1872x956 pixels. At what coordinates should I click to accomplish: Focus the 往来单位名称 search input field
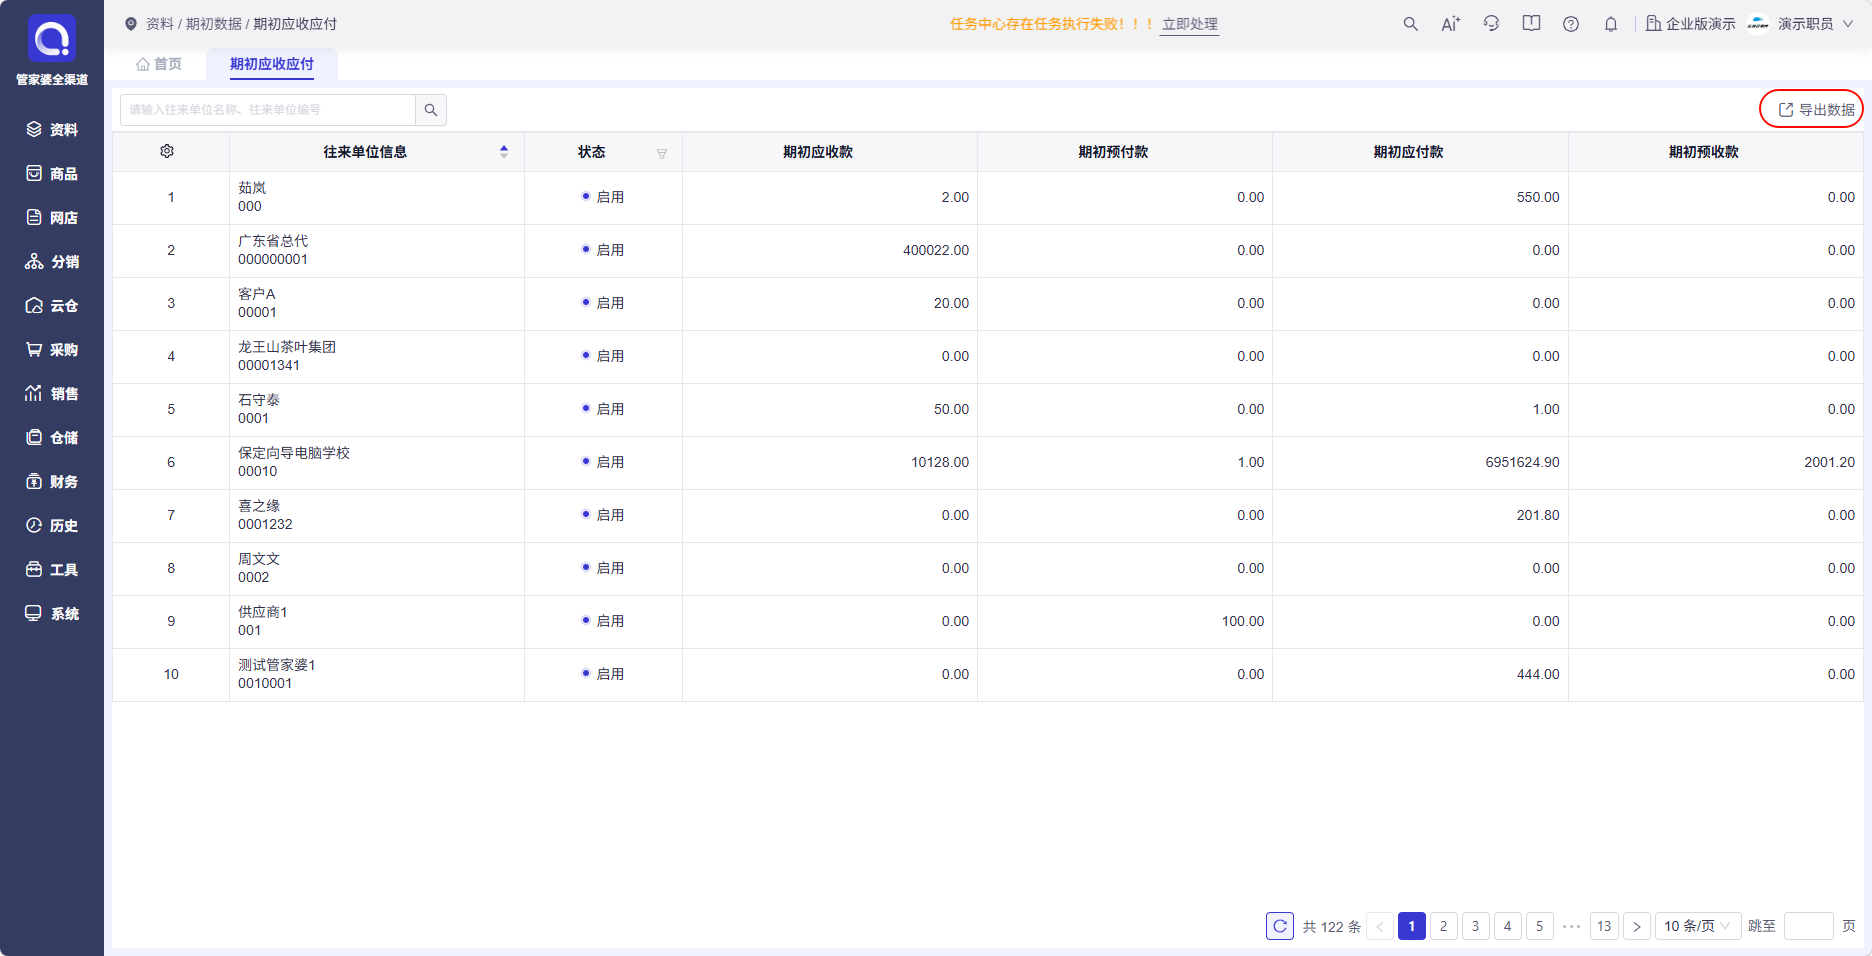pyautogui.click(x=268, y=110)
